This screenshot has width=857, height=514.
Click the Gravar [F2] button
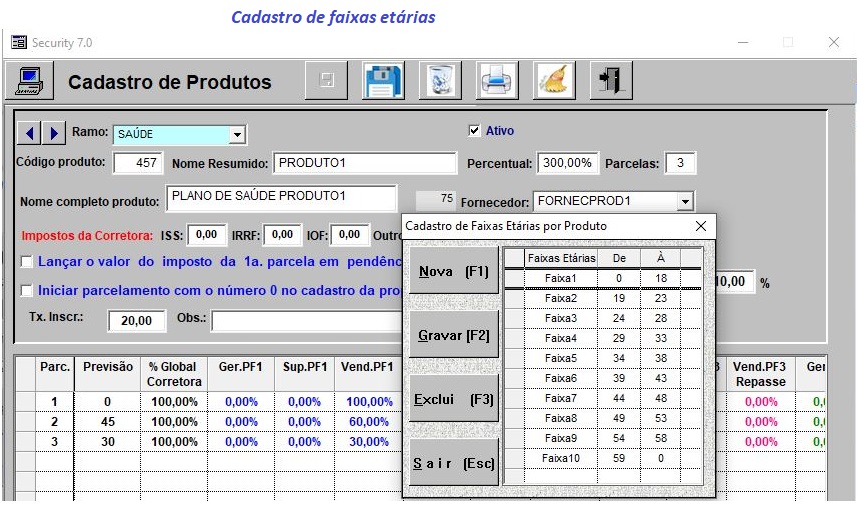tap(454, 335)
